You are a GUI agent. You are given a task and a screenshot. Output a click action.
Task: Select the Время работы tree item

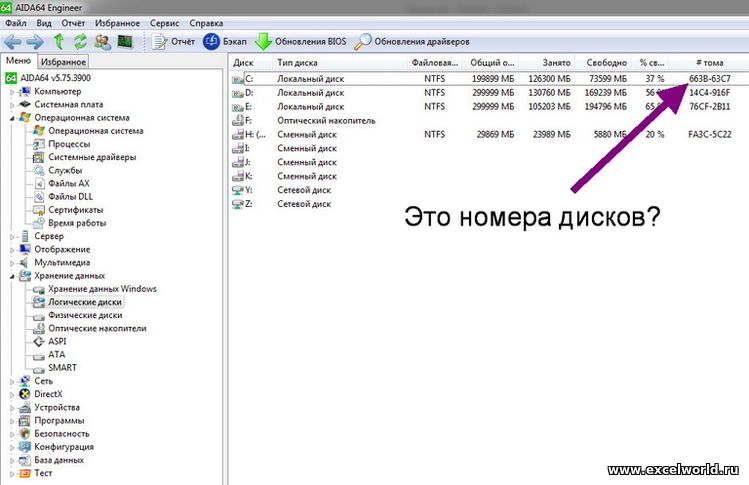pos(77,223)
